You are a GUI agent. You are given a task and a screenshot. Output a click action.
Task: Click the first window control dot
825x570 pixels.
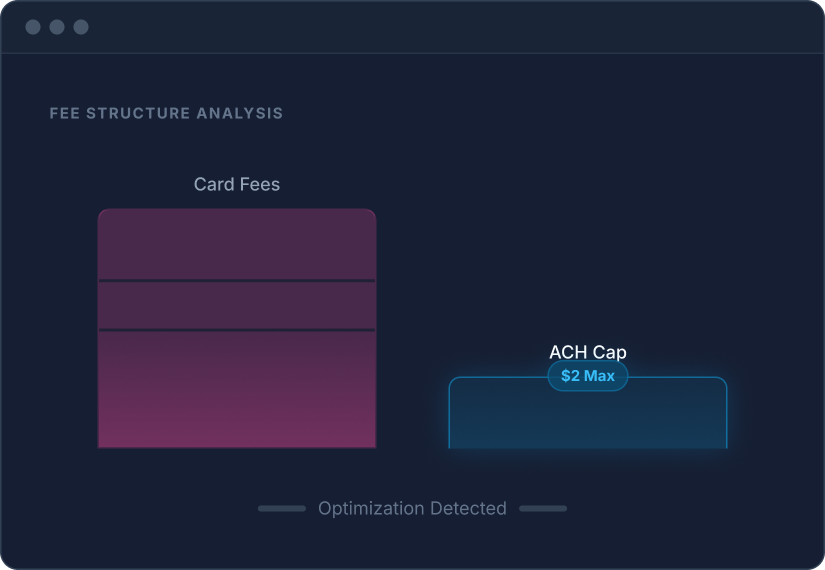point(33,27)
